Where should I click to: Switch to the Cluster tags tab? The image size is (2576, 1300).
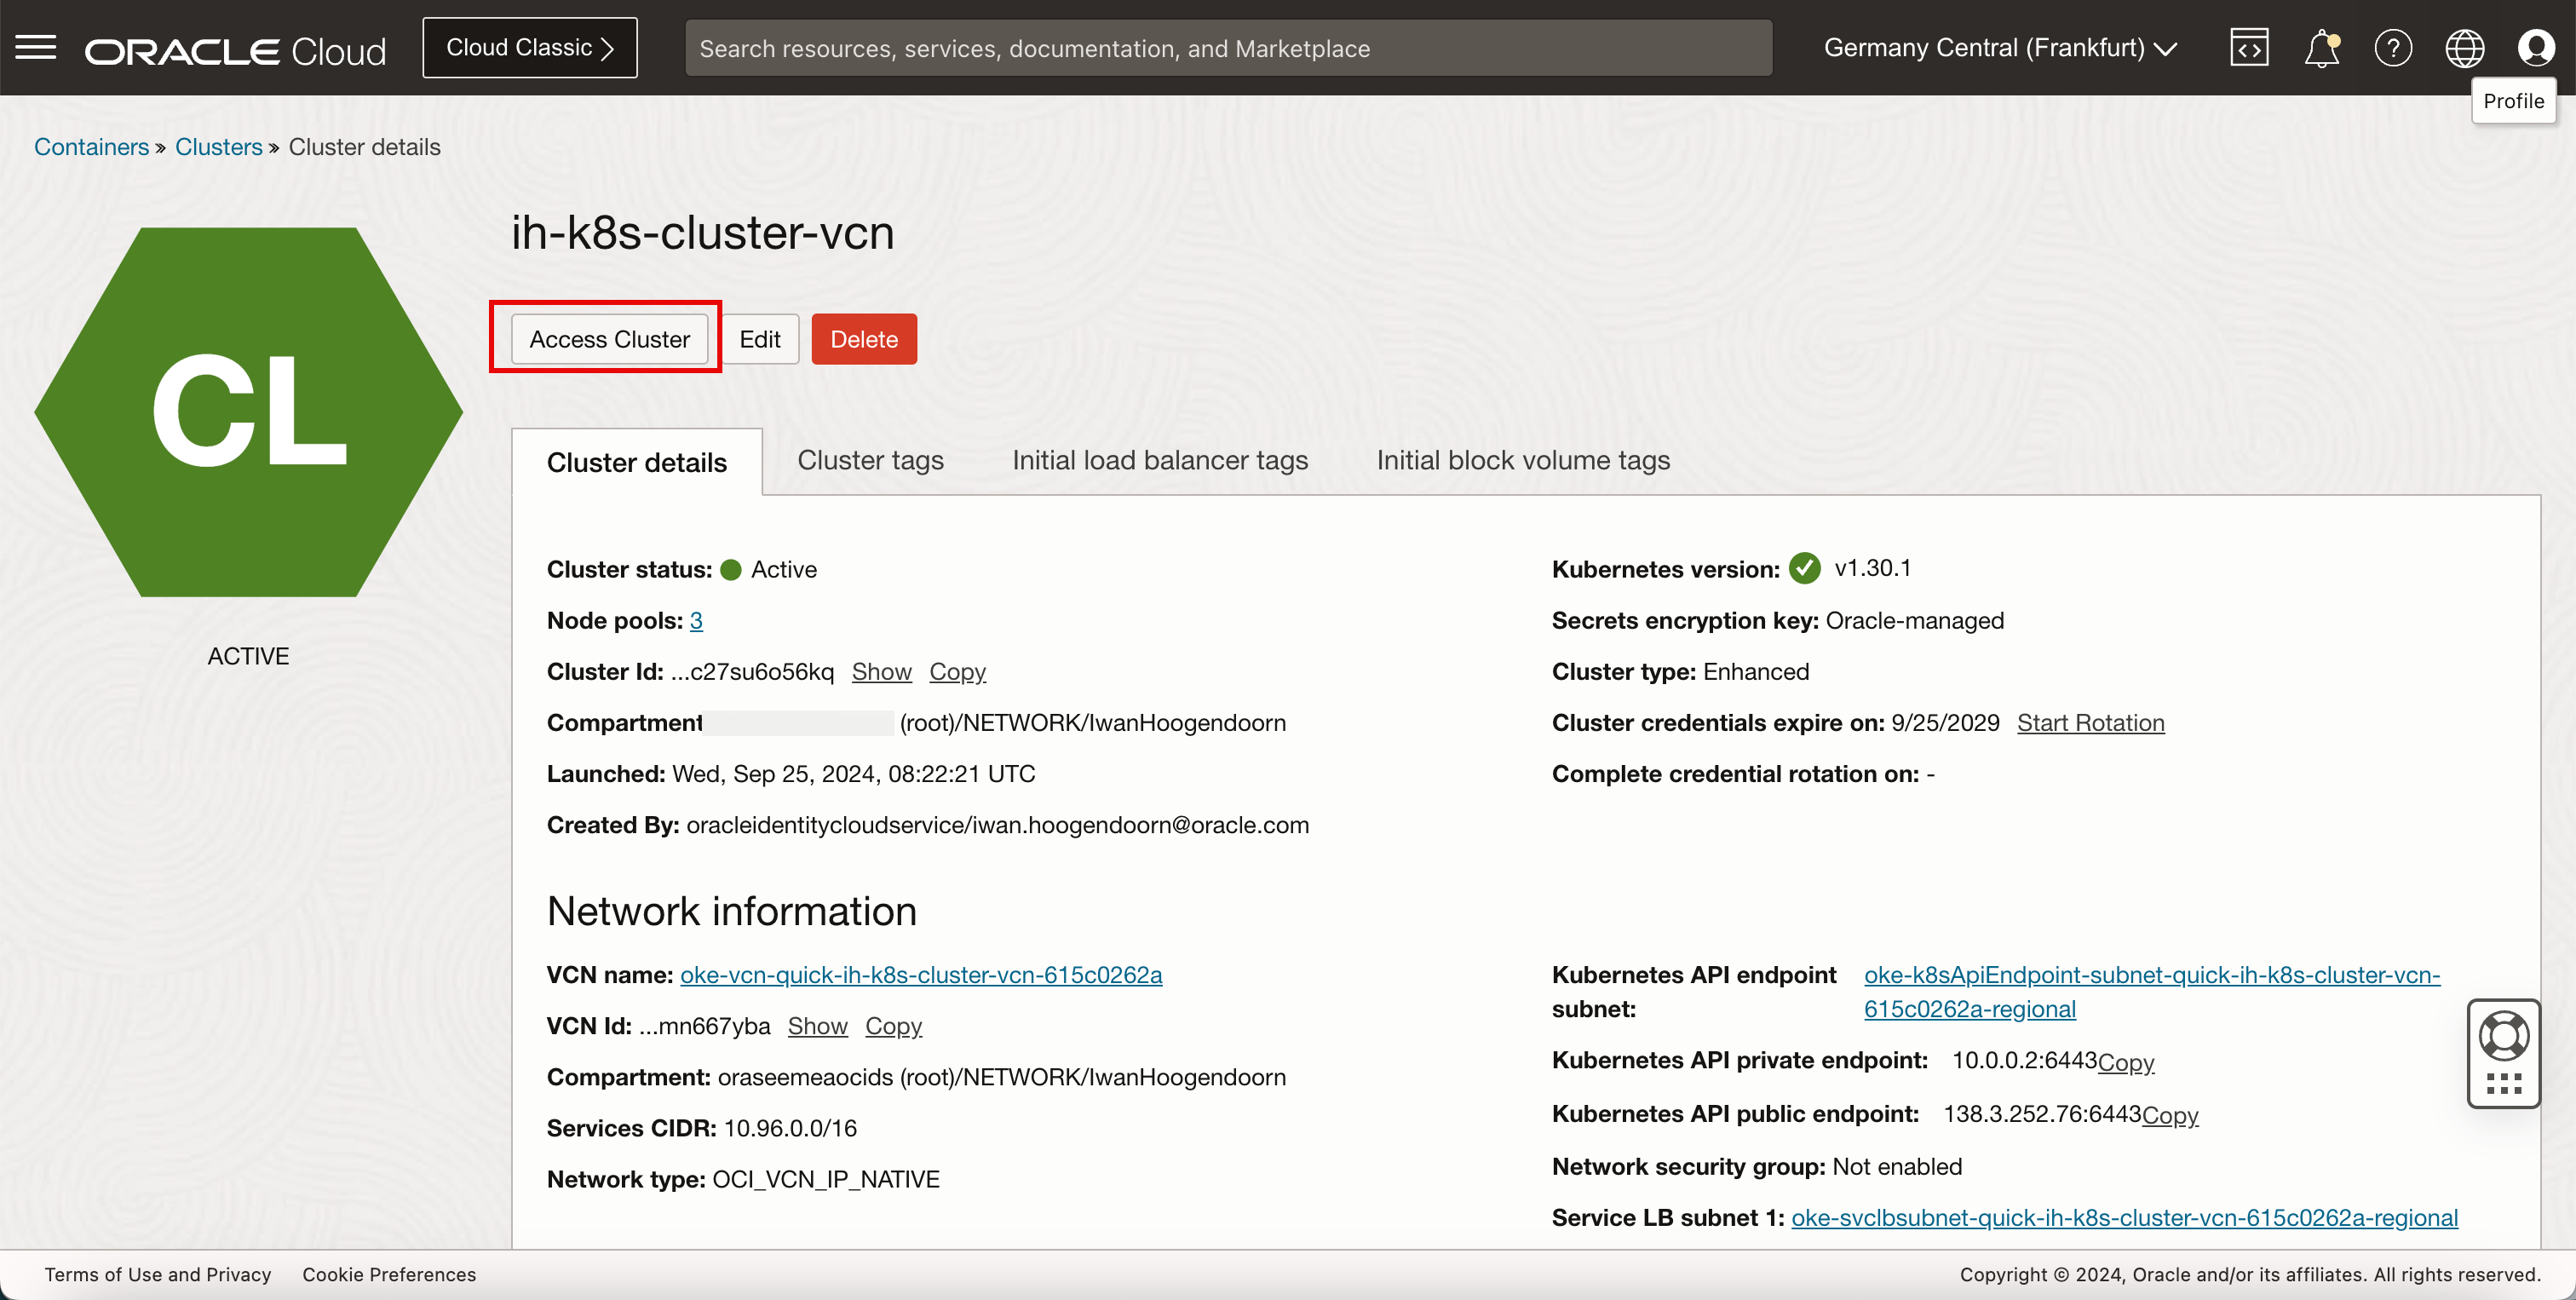pyautogui.click(x=870, y=460)
